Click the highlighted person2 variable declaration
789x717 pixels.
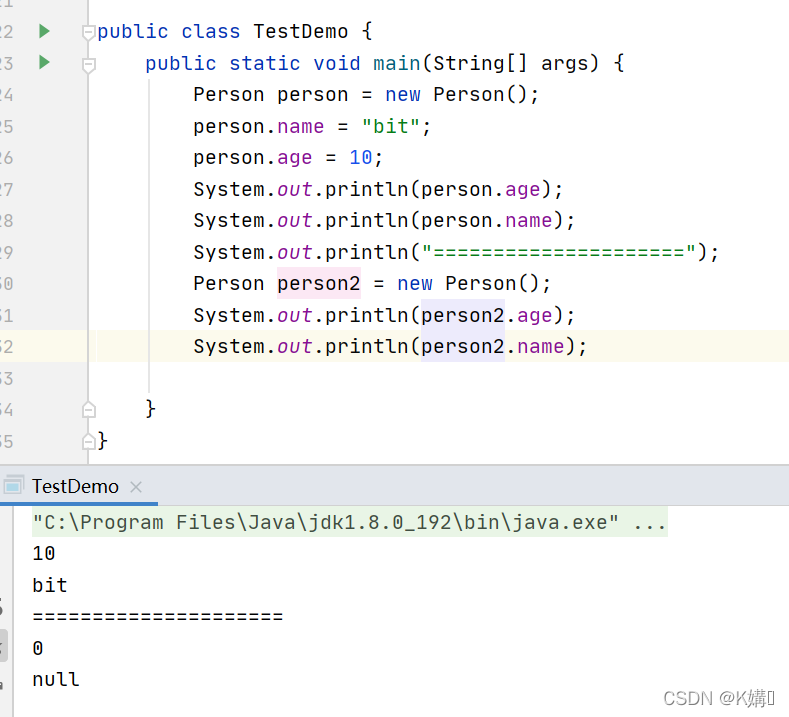coord(318,283)
